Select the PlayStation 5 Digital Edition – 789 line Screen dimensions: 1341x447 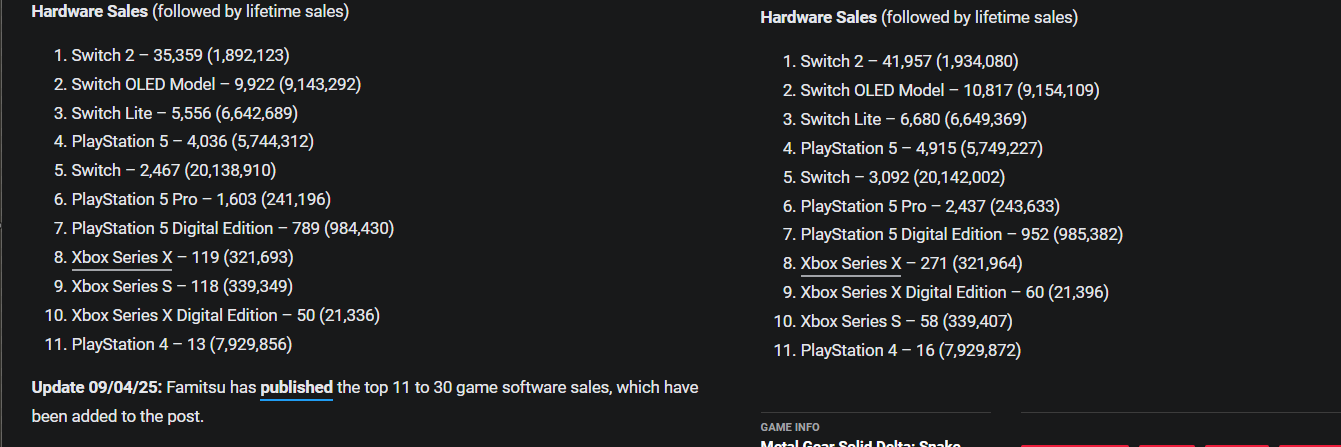coord(232,228)
